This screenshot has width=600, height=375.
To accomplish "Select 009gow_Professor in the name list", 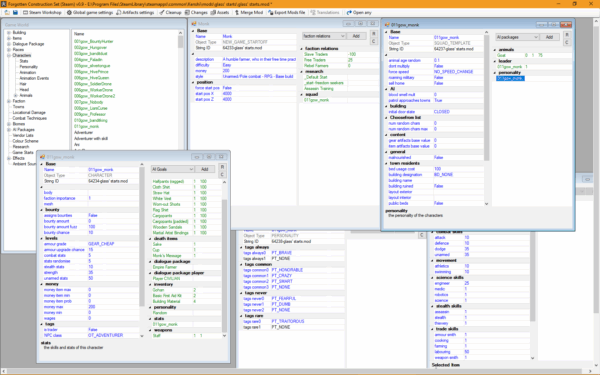I will [90, 114].
